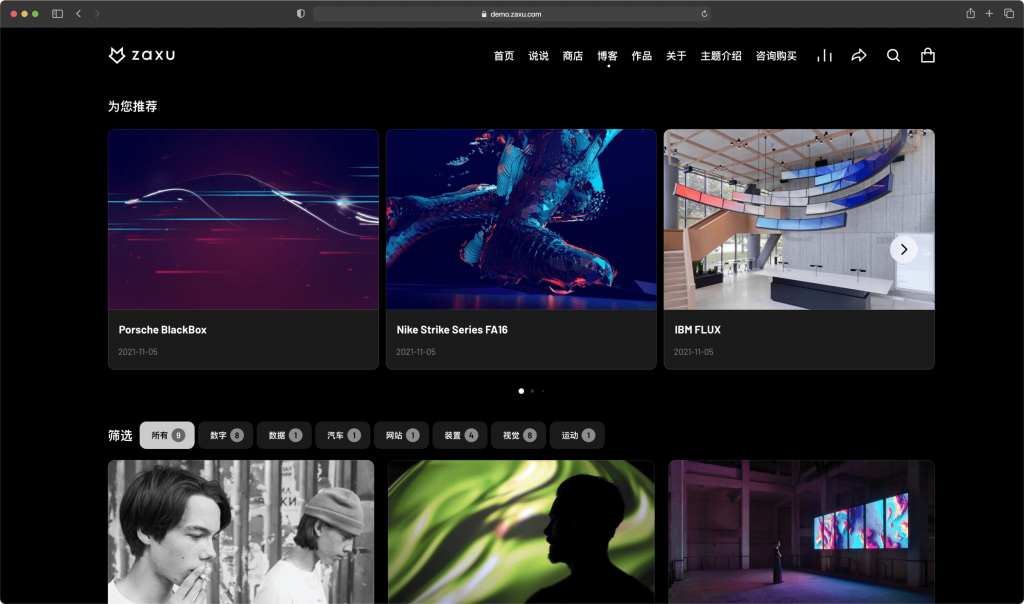The height and width of the screenshot is (604, 1024).
Task: Filter works by 装置 category
Action: click(460, 435)
